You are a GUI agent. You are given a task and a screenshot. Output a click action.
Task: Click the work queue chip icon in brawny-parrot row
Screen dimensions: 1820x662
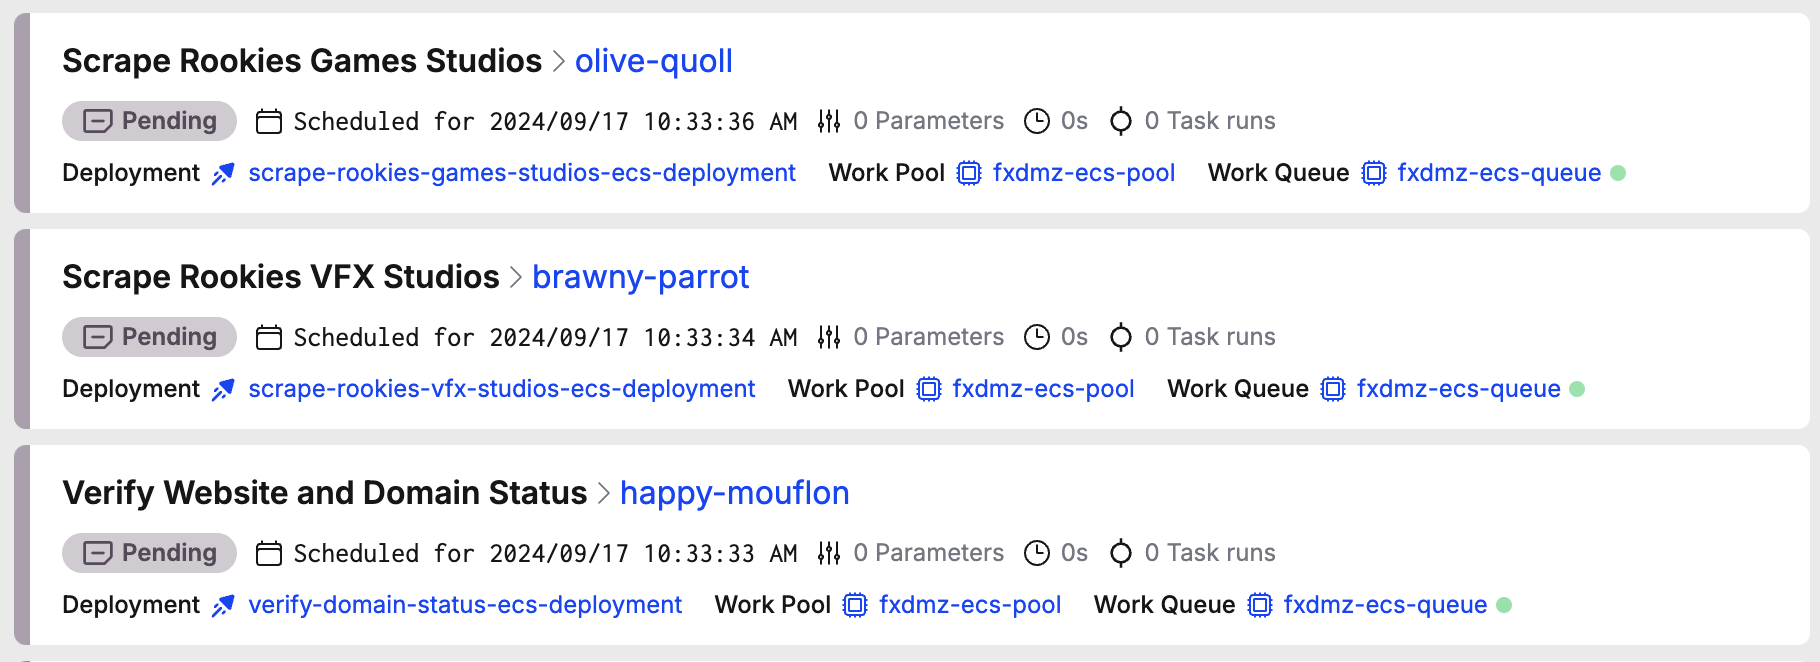[x=1332, y=390]
